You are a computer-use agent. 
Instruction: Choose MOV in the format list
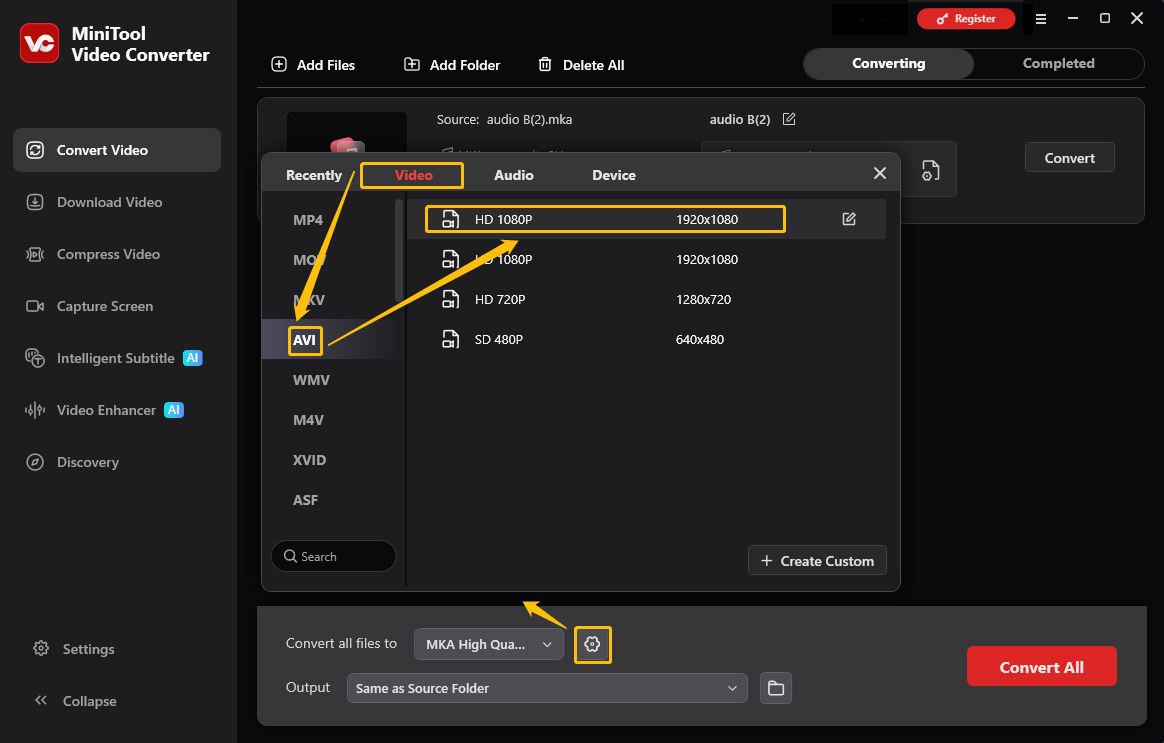[308, 260]
